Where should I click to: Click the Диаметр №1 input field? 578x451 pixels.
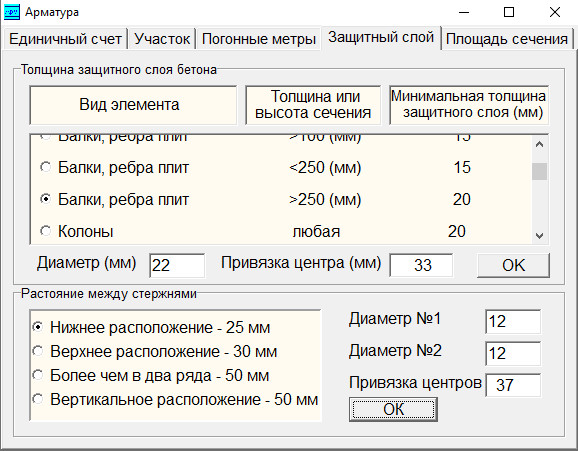(513, 322)
